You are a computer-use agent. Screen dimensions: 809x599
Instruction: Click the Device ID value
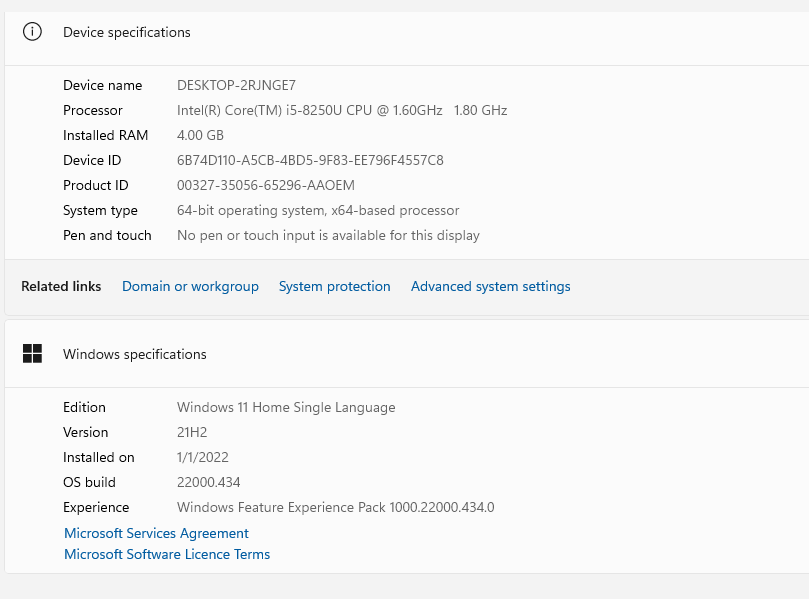[310, 160]
